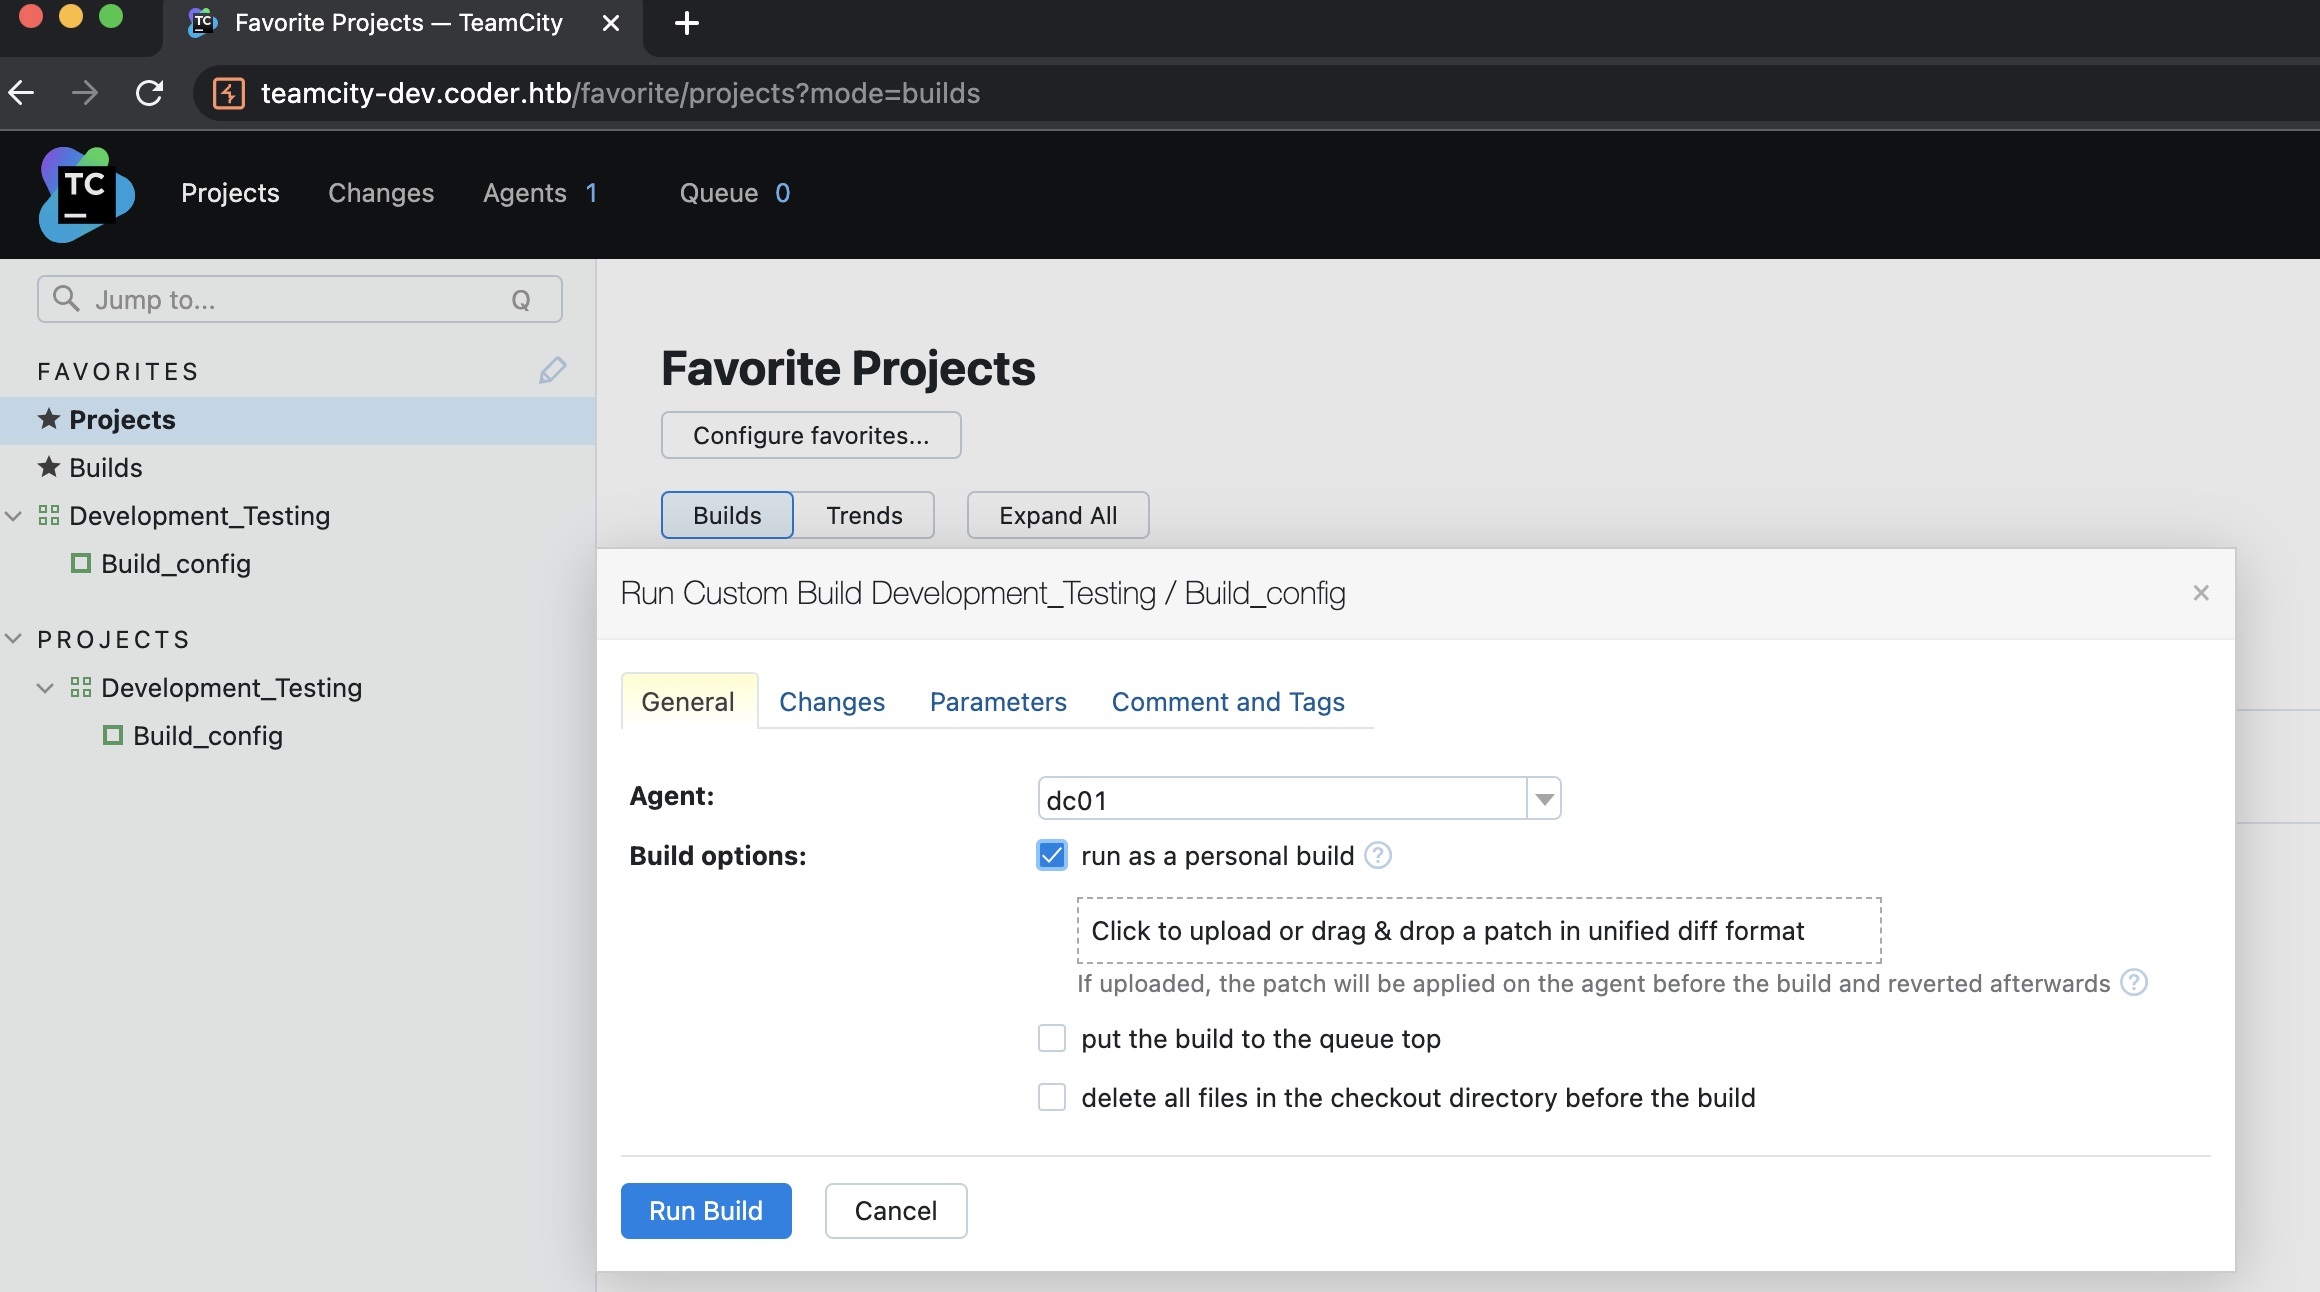Collapse Development_Testing under Favorites

(x=14, y=516)
